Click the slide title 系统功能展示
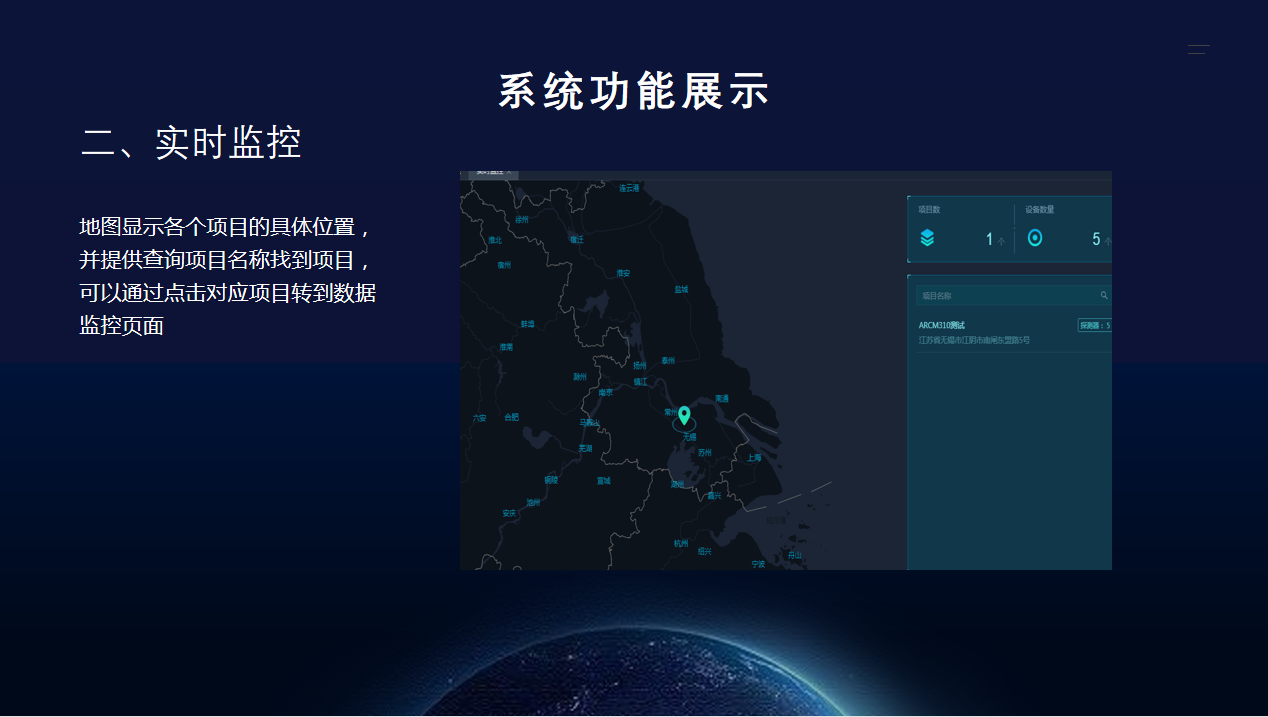The width and height of the screenshot is (1268, 717). [634, 91]
